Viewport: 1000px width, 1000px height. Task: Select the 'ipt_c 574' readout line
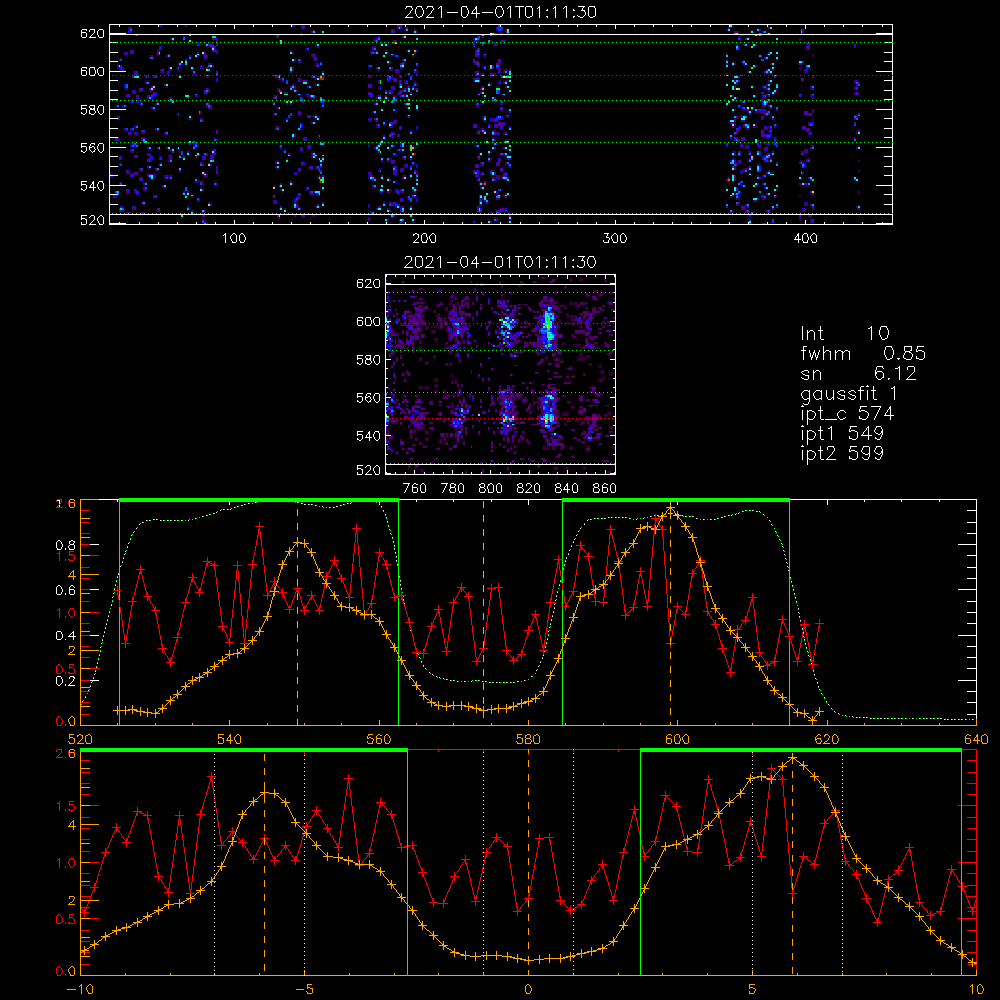coord(847,414)
